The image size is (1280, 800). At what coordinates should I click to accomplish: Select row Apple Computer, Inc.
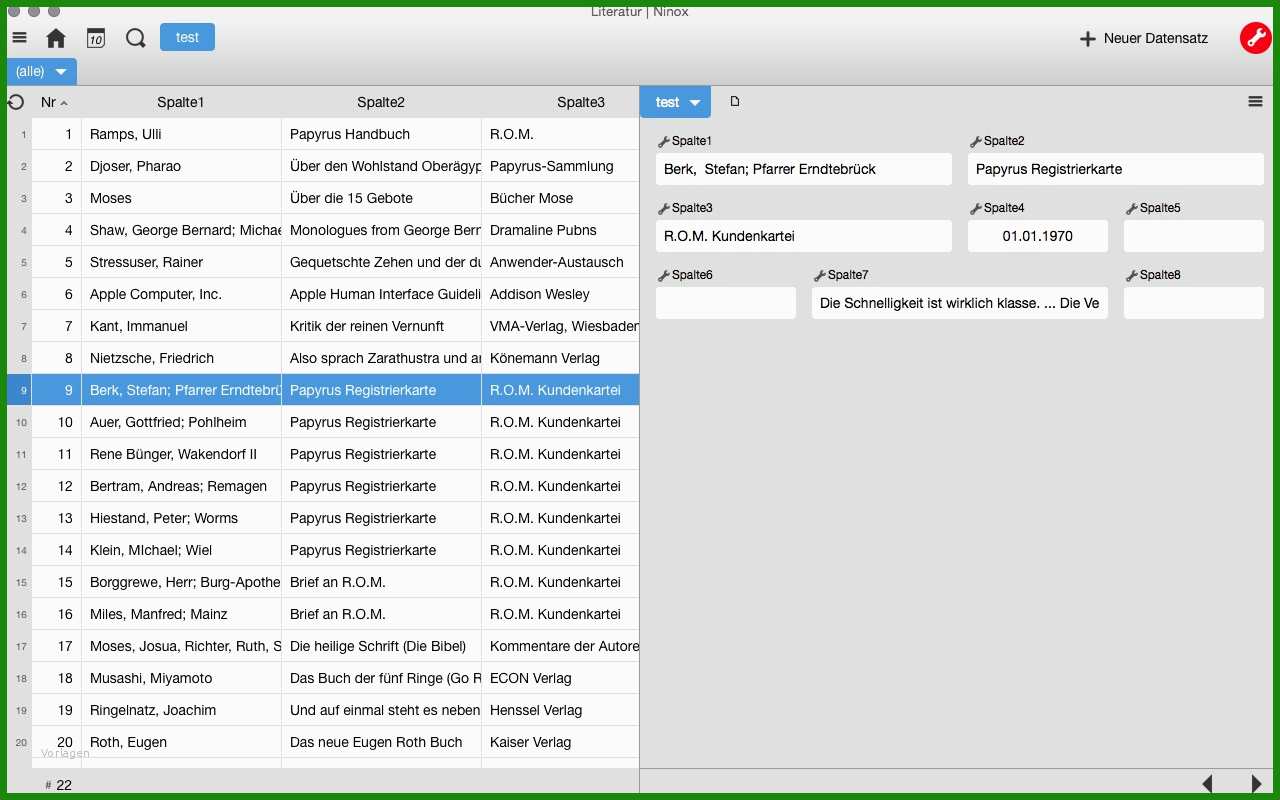coord(323,294)
